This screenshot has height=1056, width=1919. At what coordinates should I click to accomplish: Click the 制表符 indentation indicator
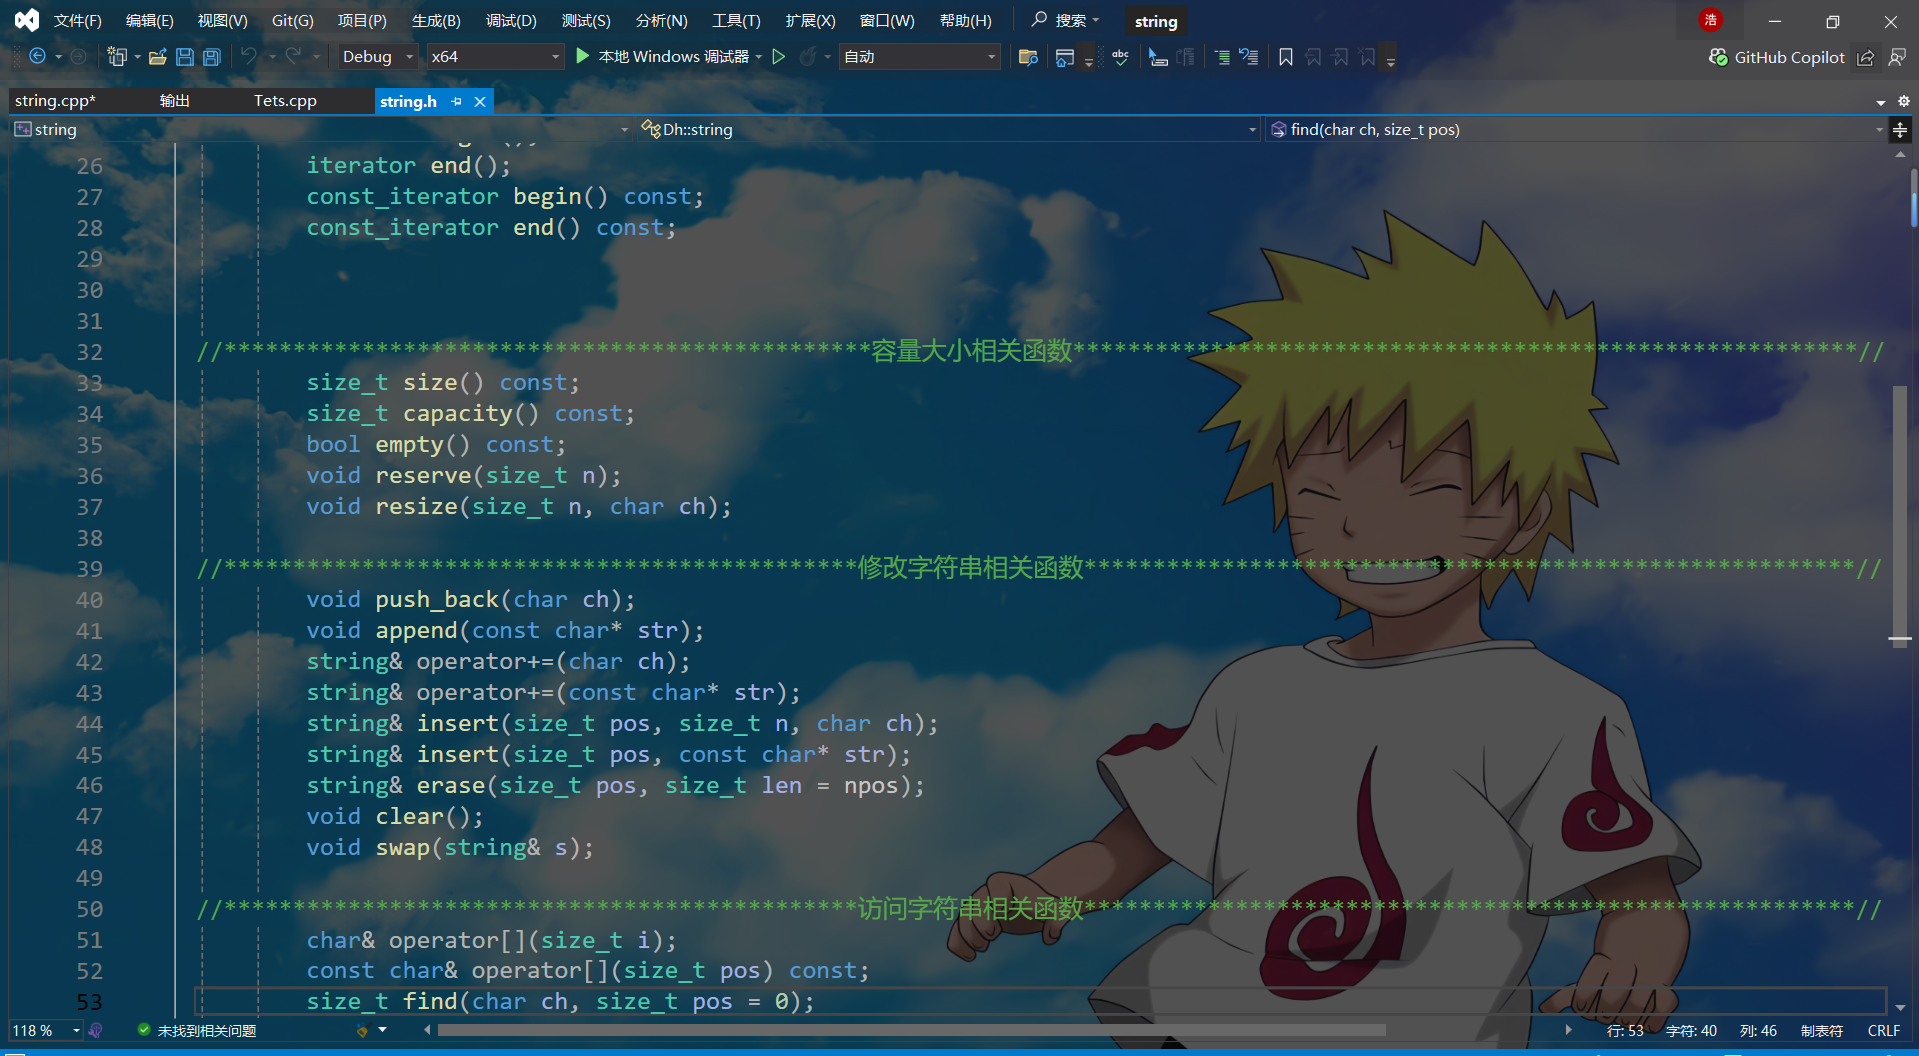pos(1822,1030)
